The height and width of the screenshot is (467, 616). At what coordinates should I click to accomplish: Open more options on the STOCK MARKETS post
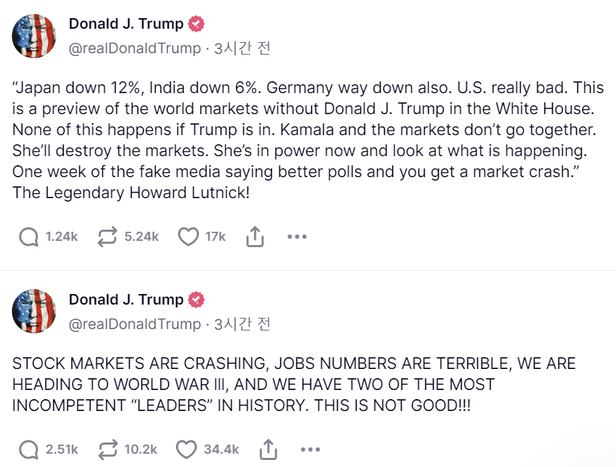[309, 449]
